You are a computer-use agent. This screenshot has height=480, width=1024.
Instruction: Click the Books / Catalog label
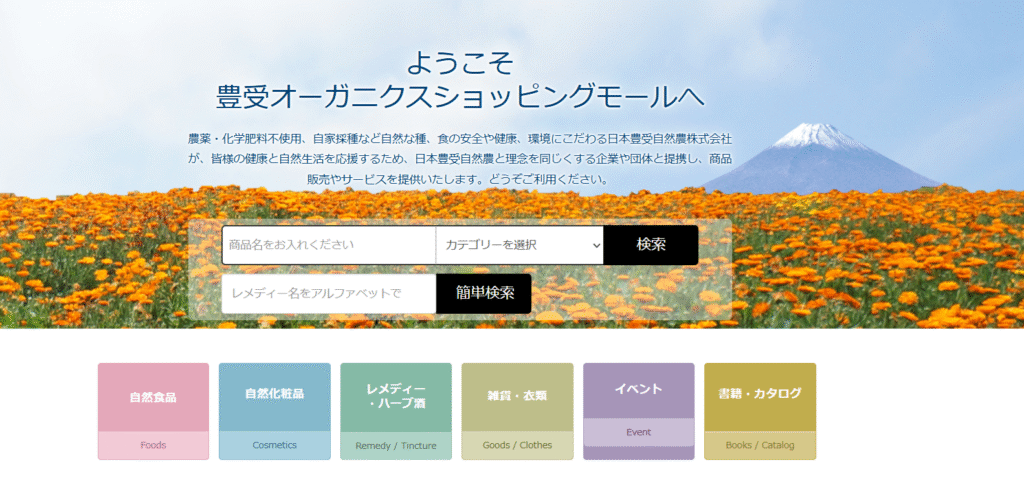coord(760,446)
